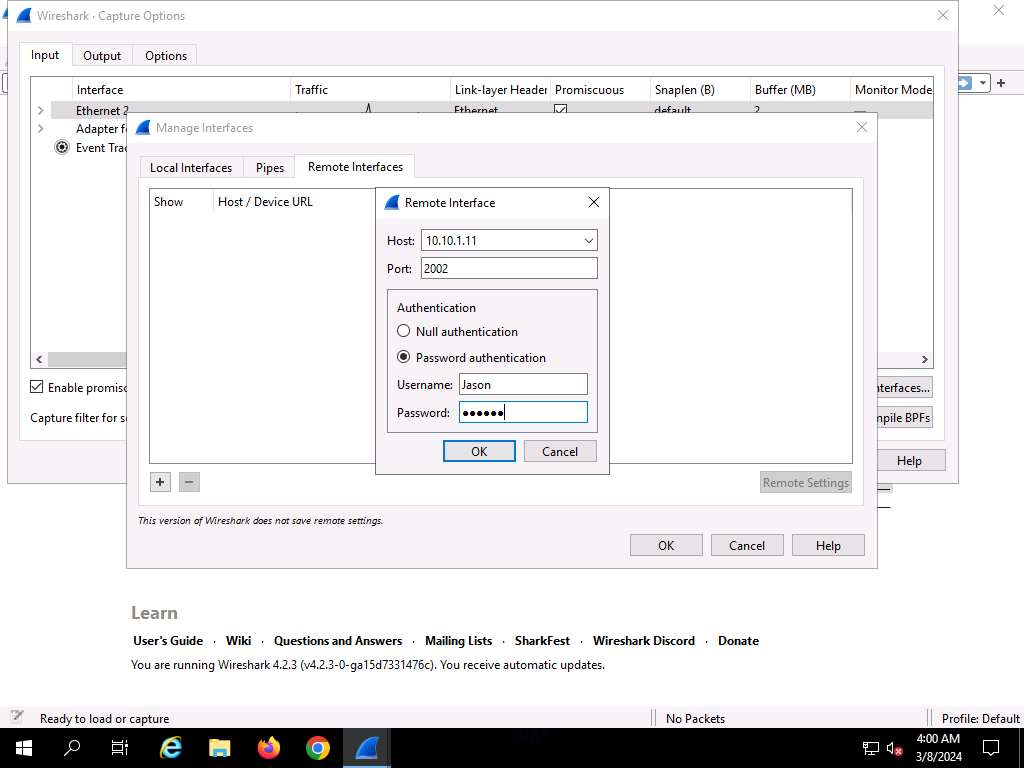The width and height of the screenshot is (1024, 768).
Task: Click the Username input field
Action: tap(522, 385)
